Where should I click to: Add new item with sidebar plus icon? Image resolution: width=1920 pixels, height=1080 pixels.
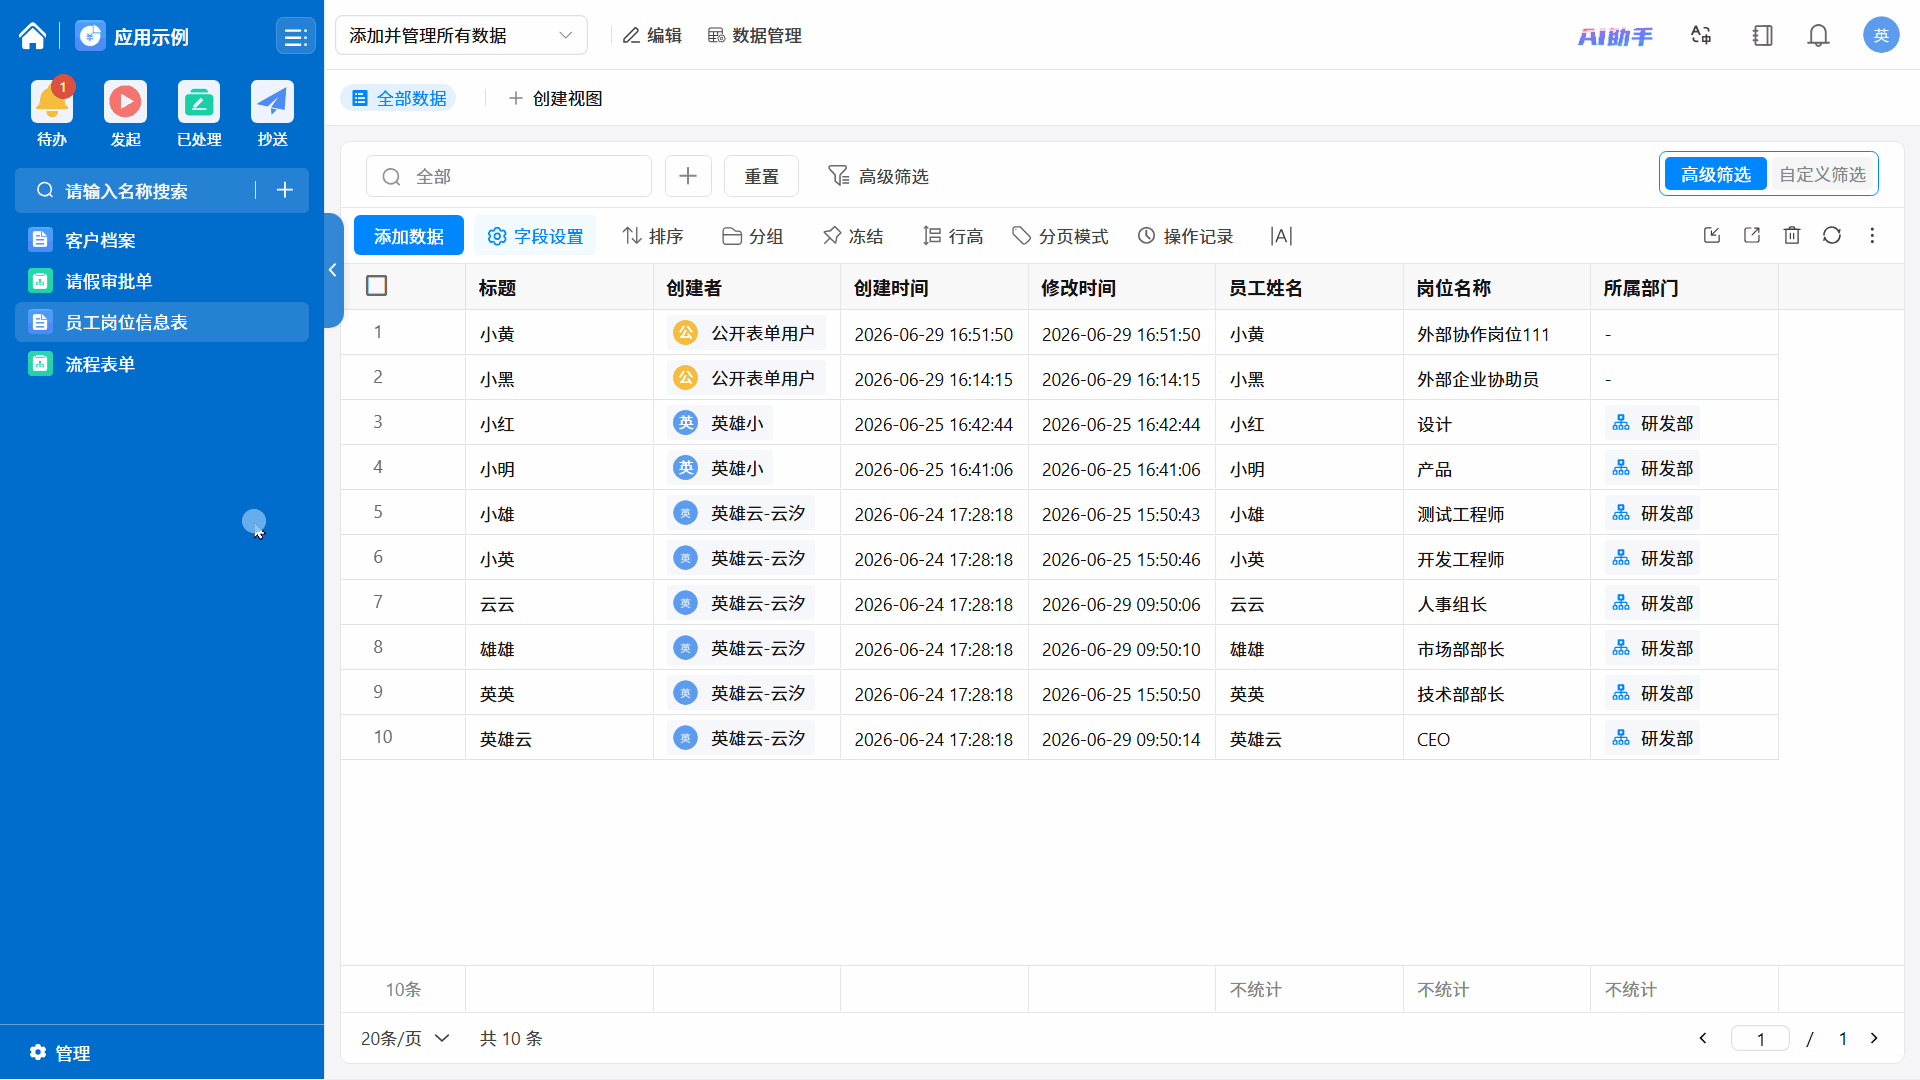click(285, 190)
